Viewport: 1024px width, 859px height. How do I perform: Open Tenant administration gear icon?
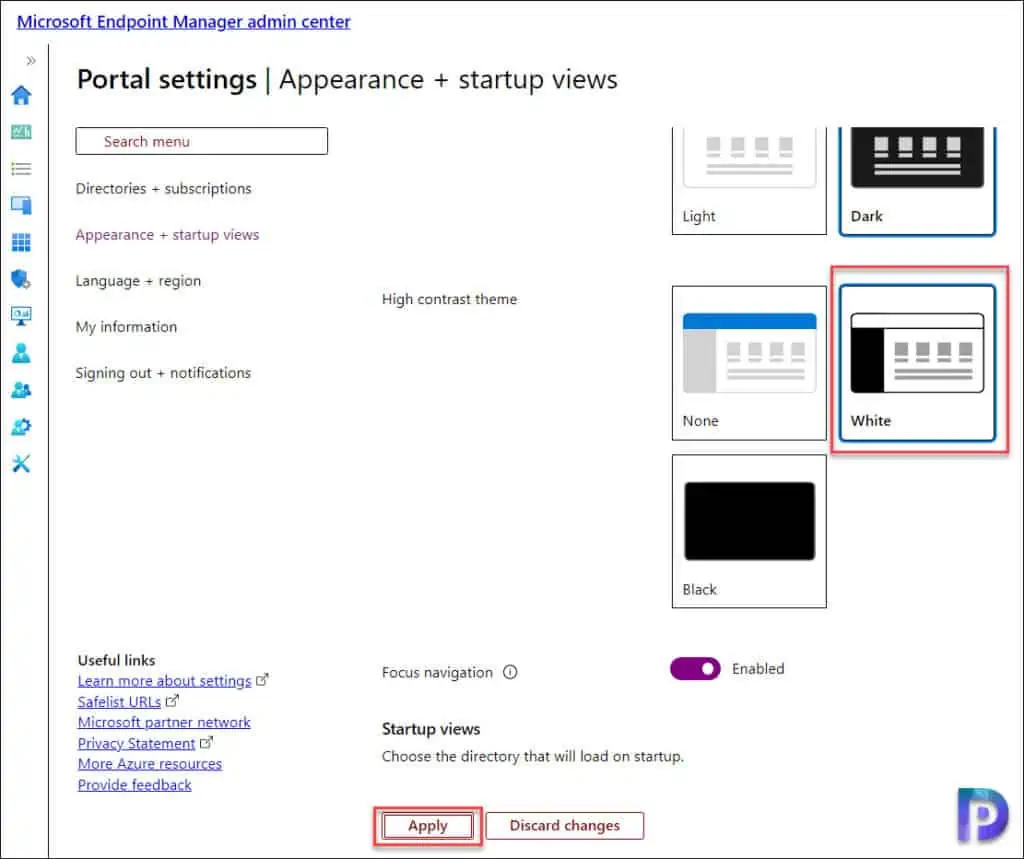pyautogui.click(x=21, y=427)
